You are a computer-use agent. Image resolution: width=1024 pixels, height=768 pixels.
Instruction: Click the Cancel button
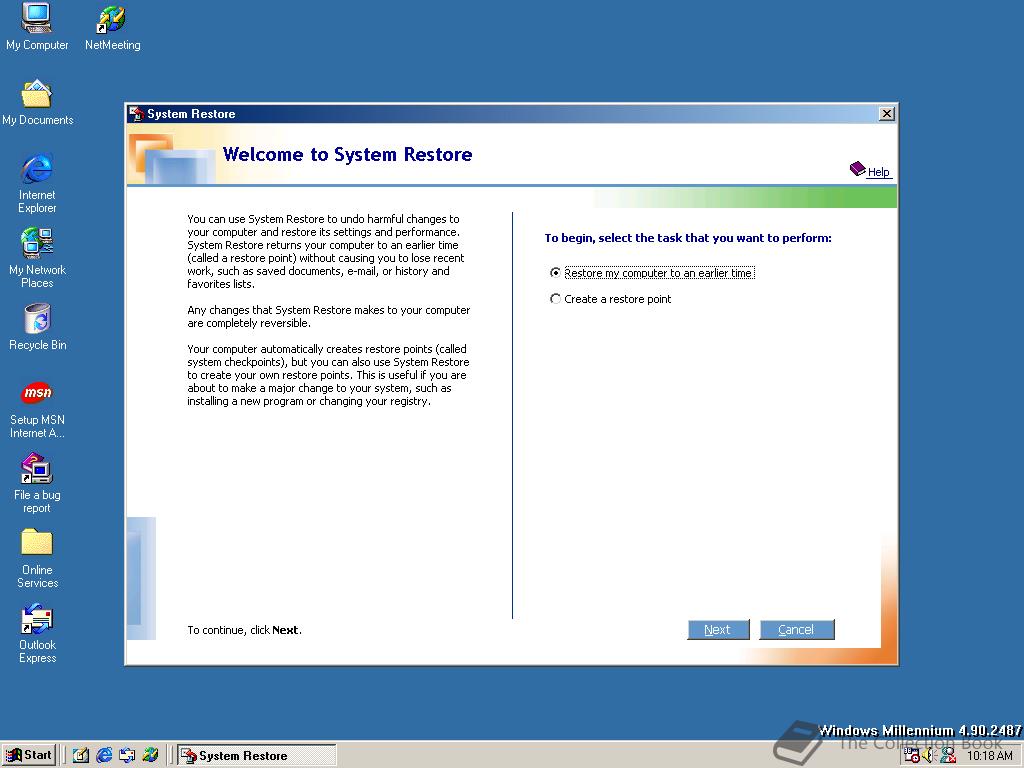pyautogui.click(x=797, y=630)
